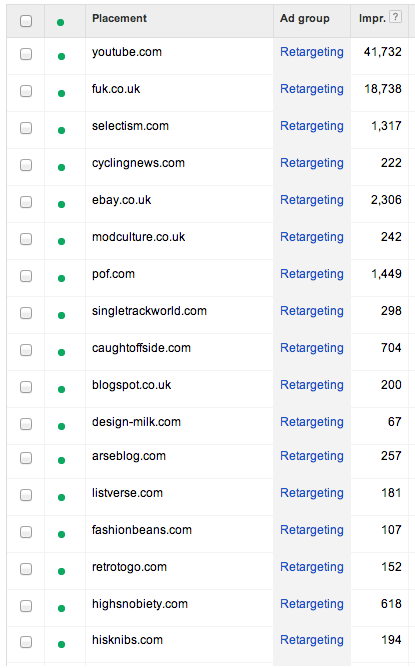Check the box for selectism.com
This screenshot has height=668, width=415.
[x=26, y=128]
